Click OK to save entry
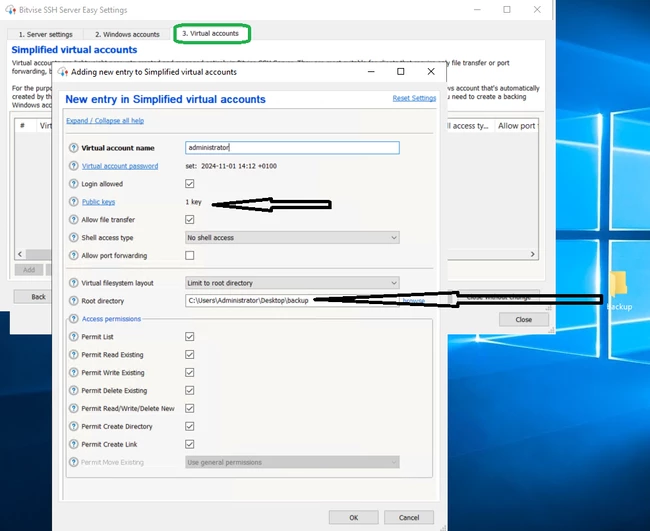 click(354, 517)
